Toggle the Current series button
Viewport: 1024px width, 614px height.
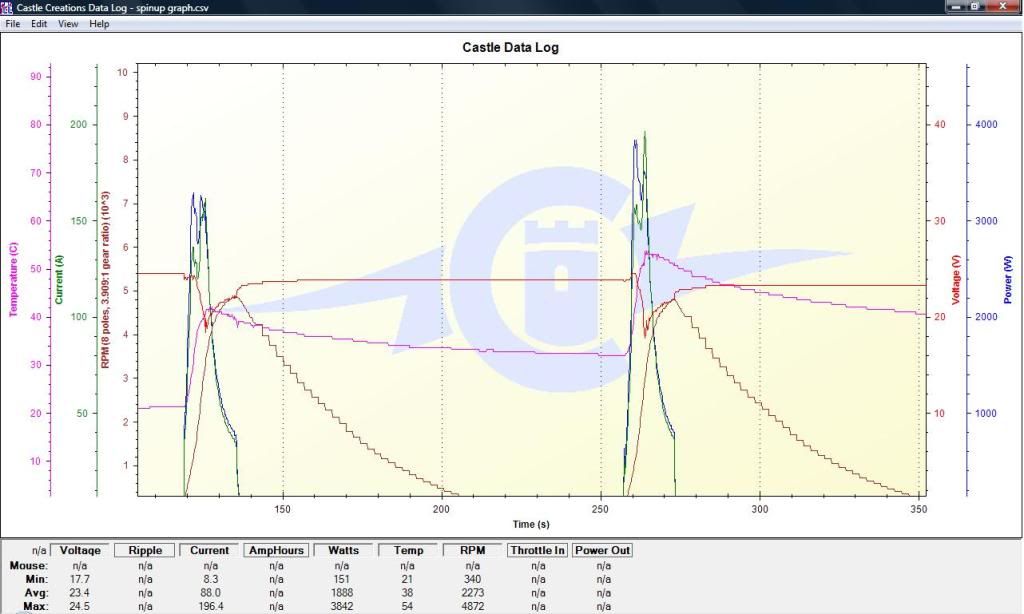click(209, 550)
